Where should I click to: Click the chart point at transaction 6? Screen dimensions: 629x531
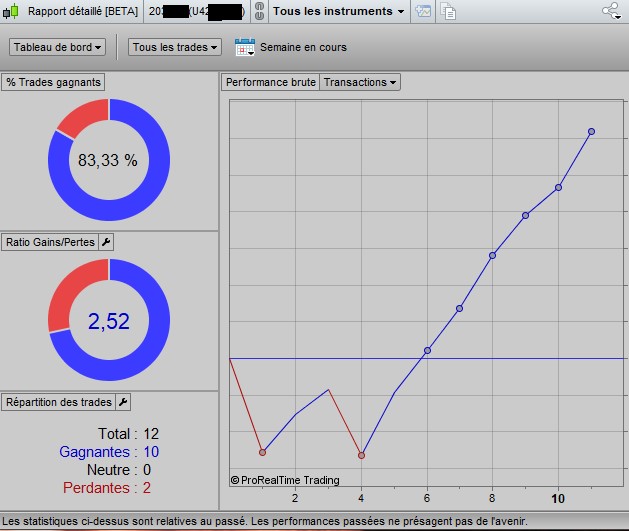[428, 351]
